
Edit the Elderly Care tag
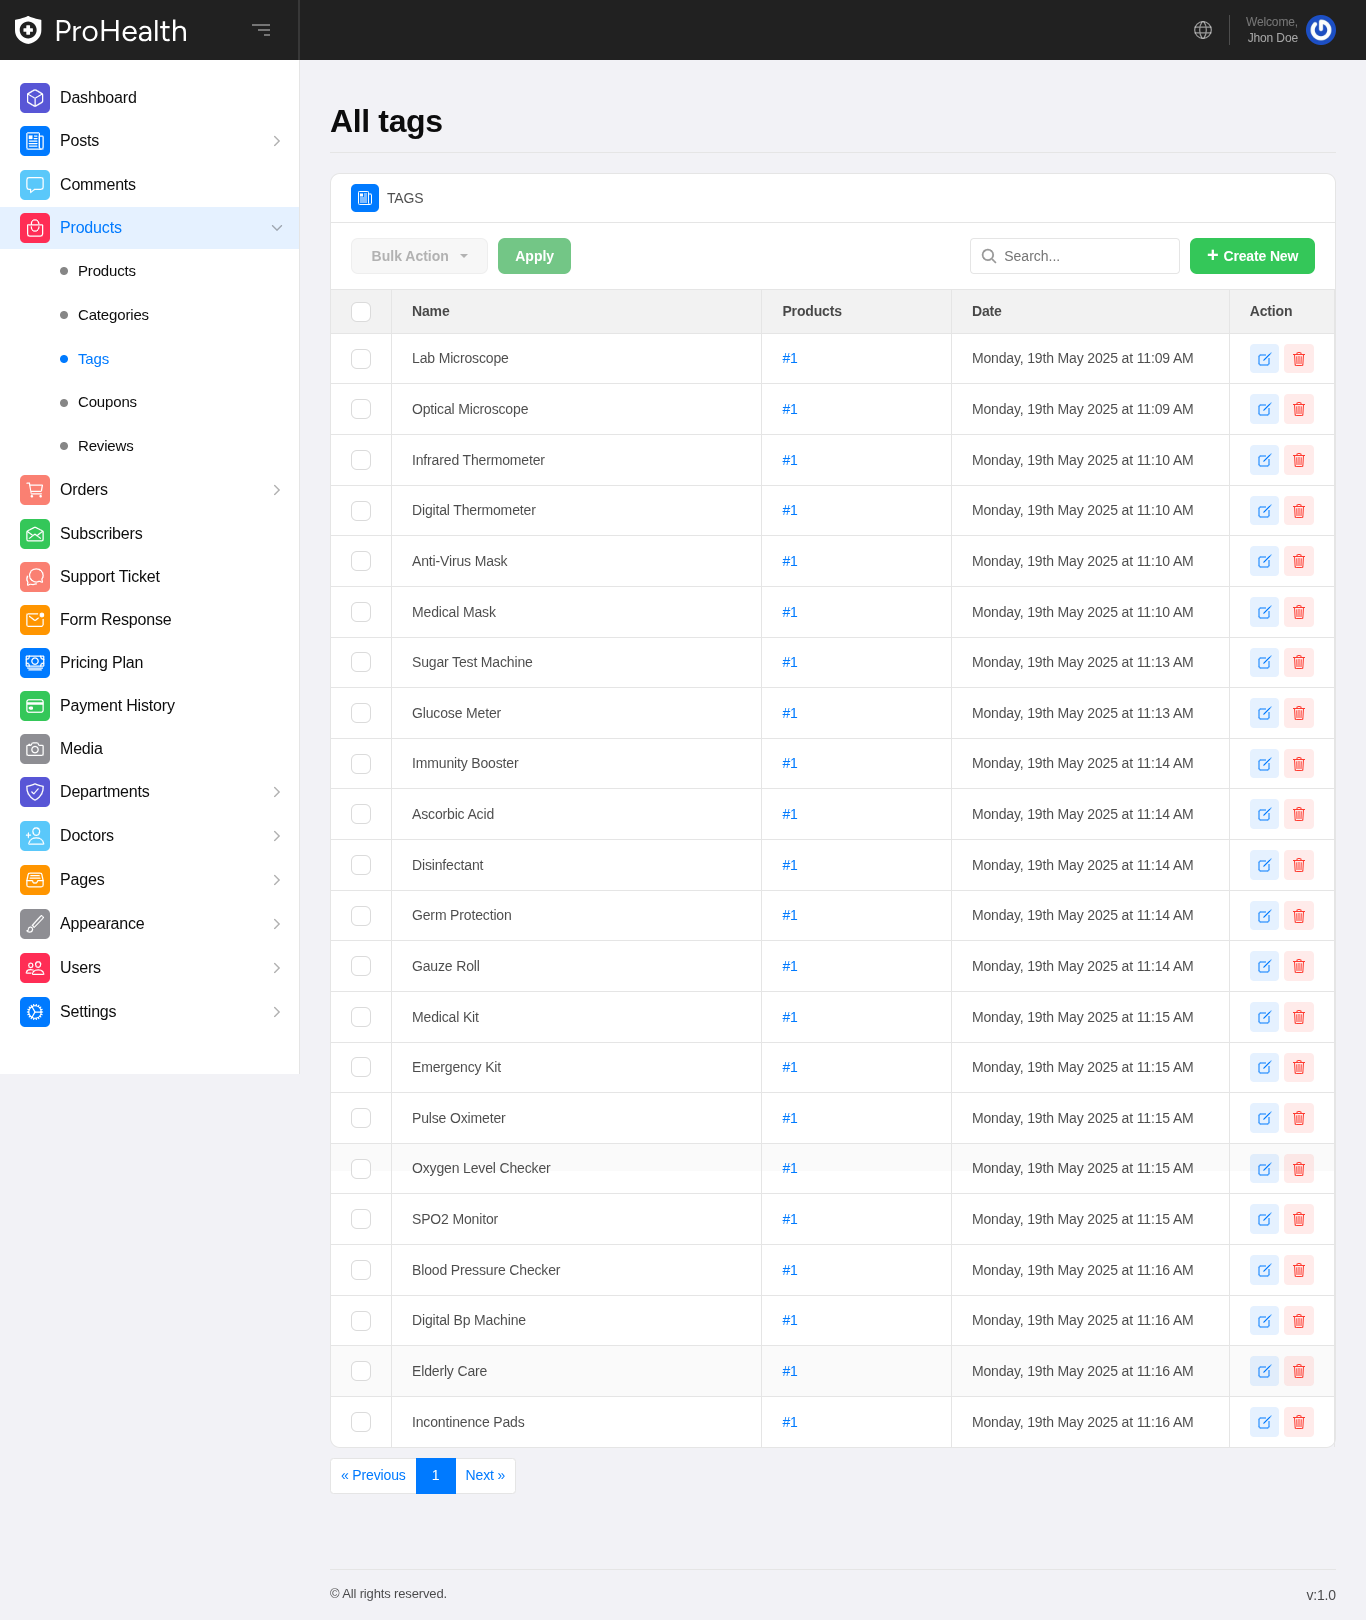click(x=1264, y=1371)
